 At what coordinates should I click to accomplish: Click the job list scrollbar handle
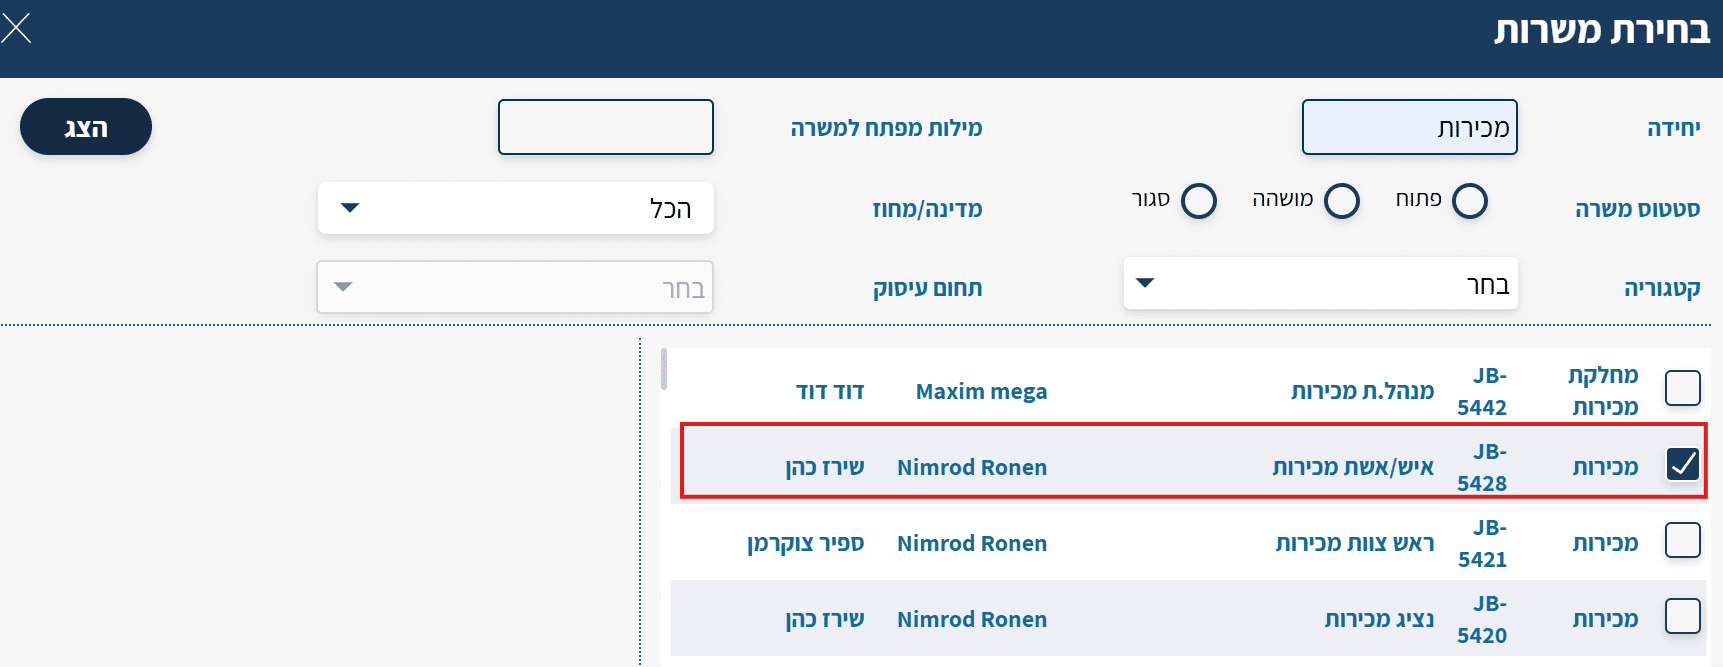663,368
